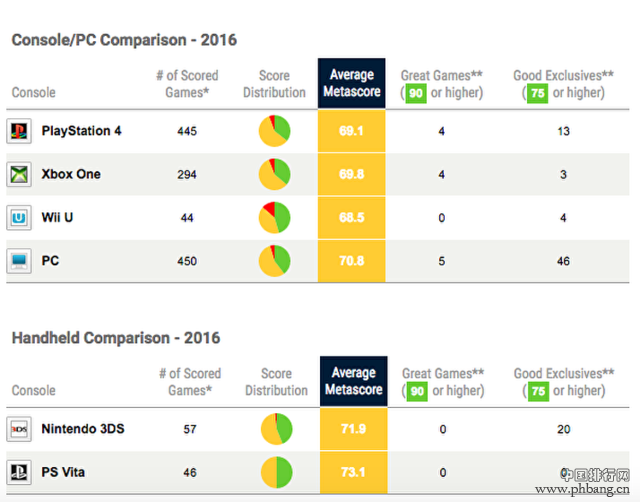This screenshot has height=502, width=640.
Task: Click the Xbox One average metascore 69.8 cell
Action: click(351, 175)
